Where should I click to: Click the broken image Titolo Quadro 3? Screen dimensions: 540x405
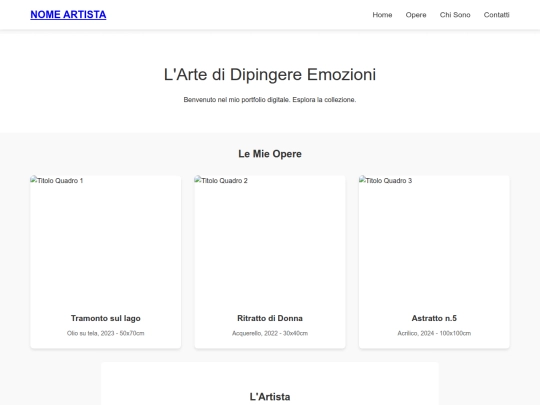pos(434,239)
